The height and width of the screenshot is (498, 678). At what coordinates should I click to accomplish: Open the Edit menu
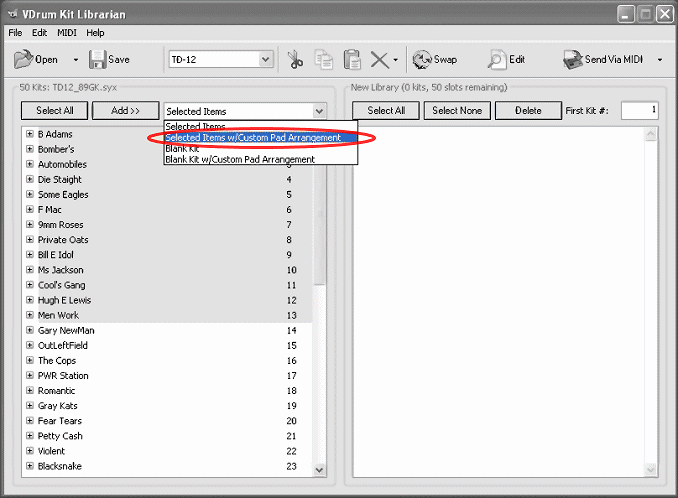[39, 33]
